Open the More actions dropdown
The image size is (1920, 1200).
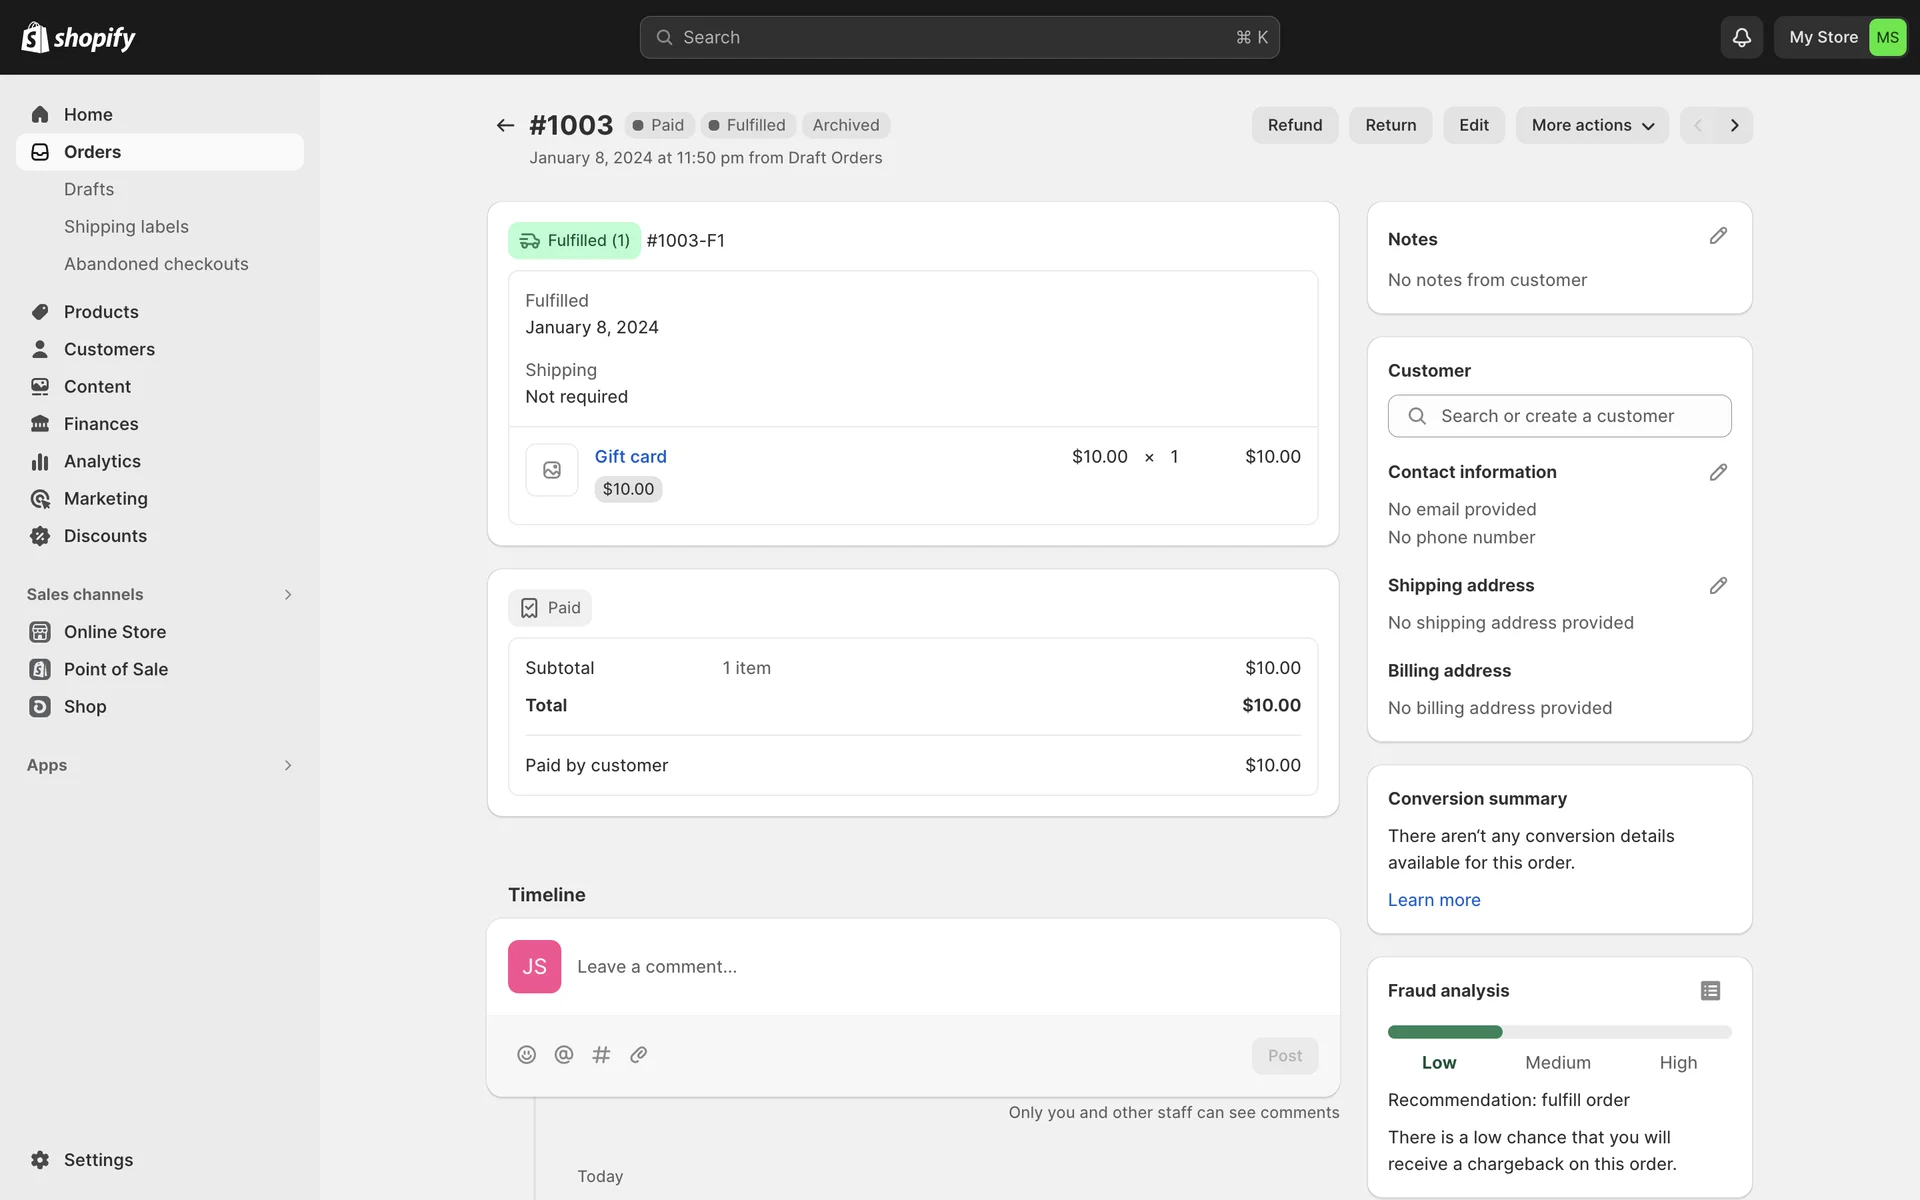point(1592,125)
